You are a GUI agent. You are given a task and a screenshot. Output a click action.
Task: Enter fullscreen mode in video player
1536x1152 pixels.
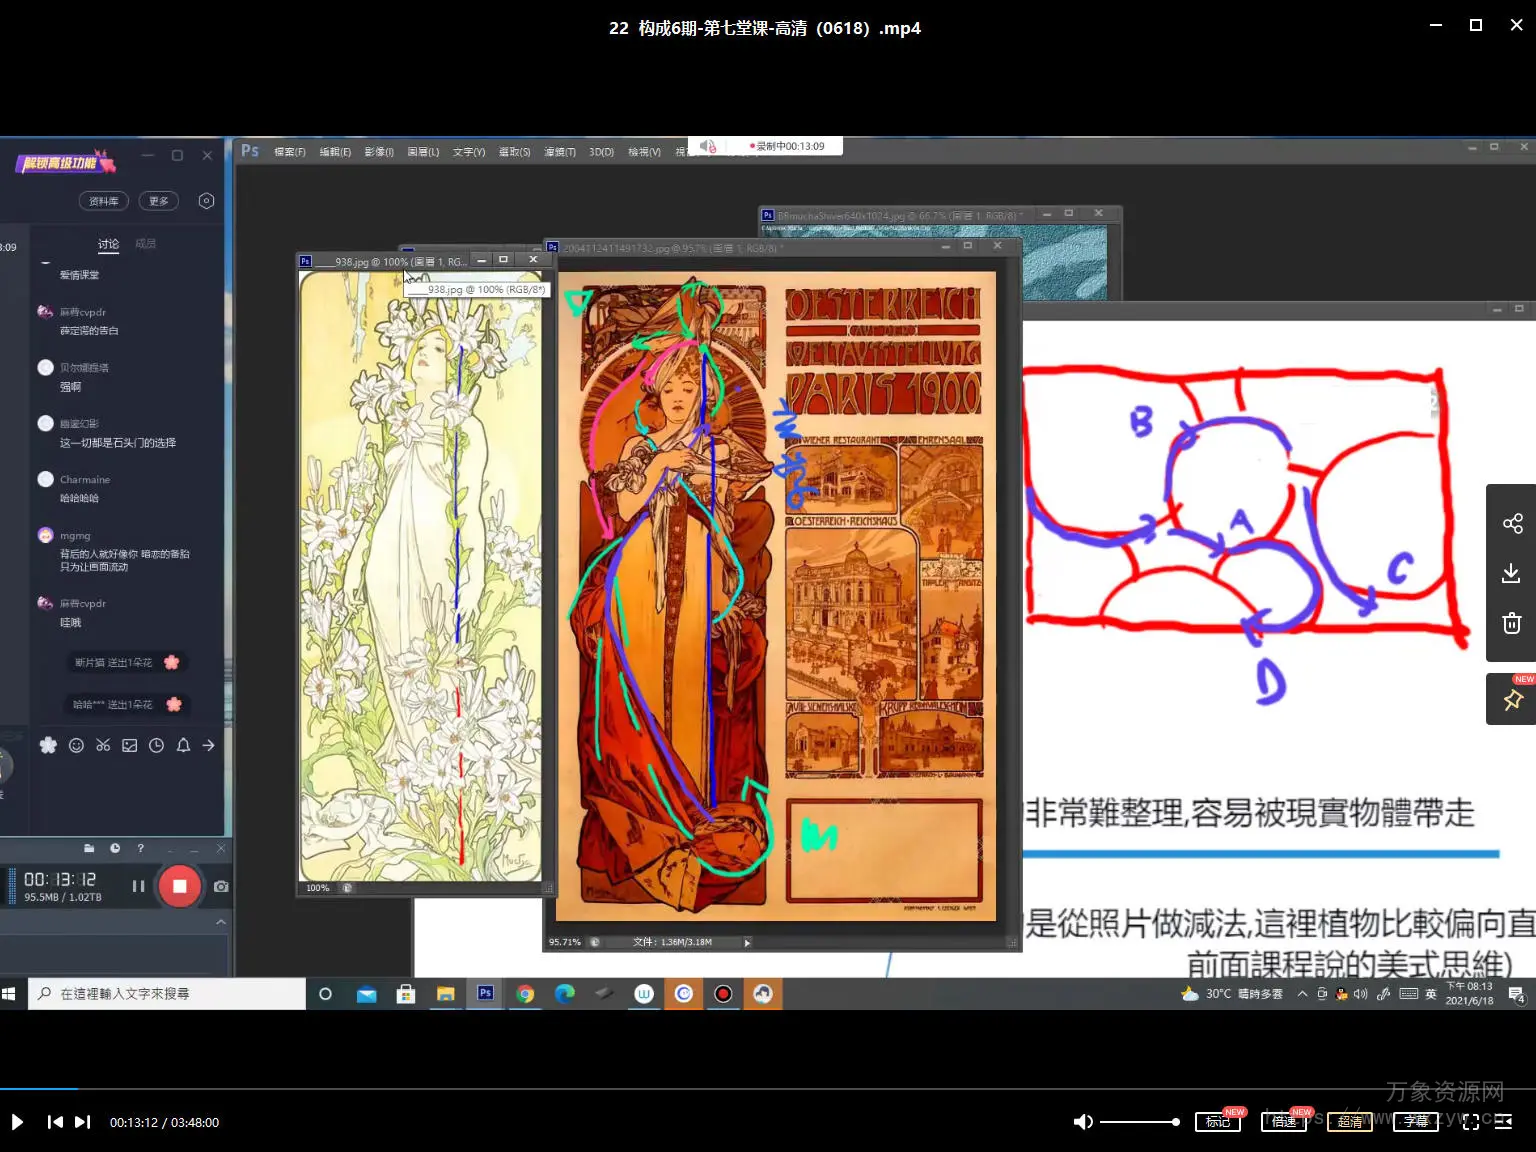tap(1470, 1122)
